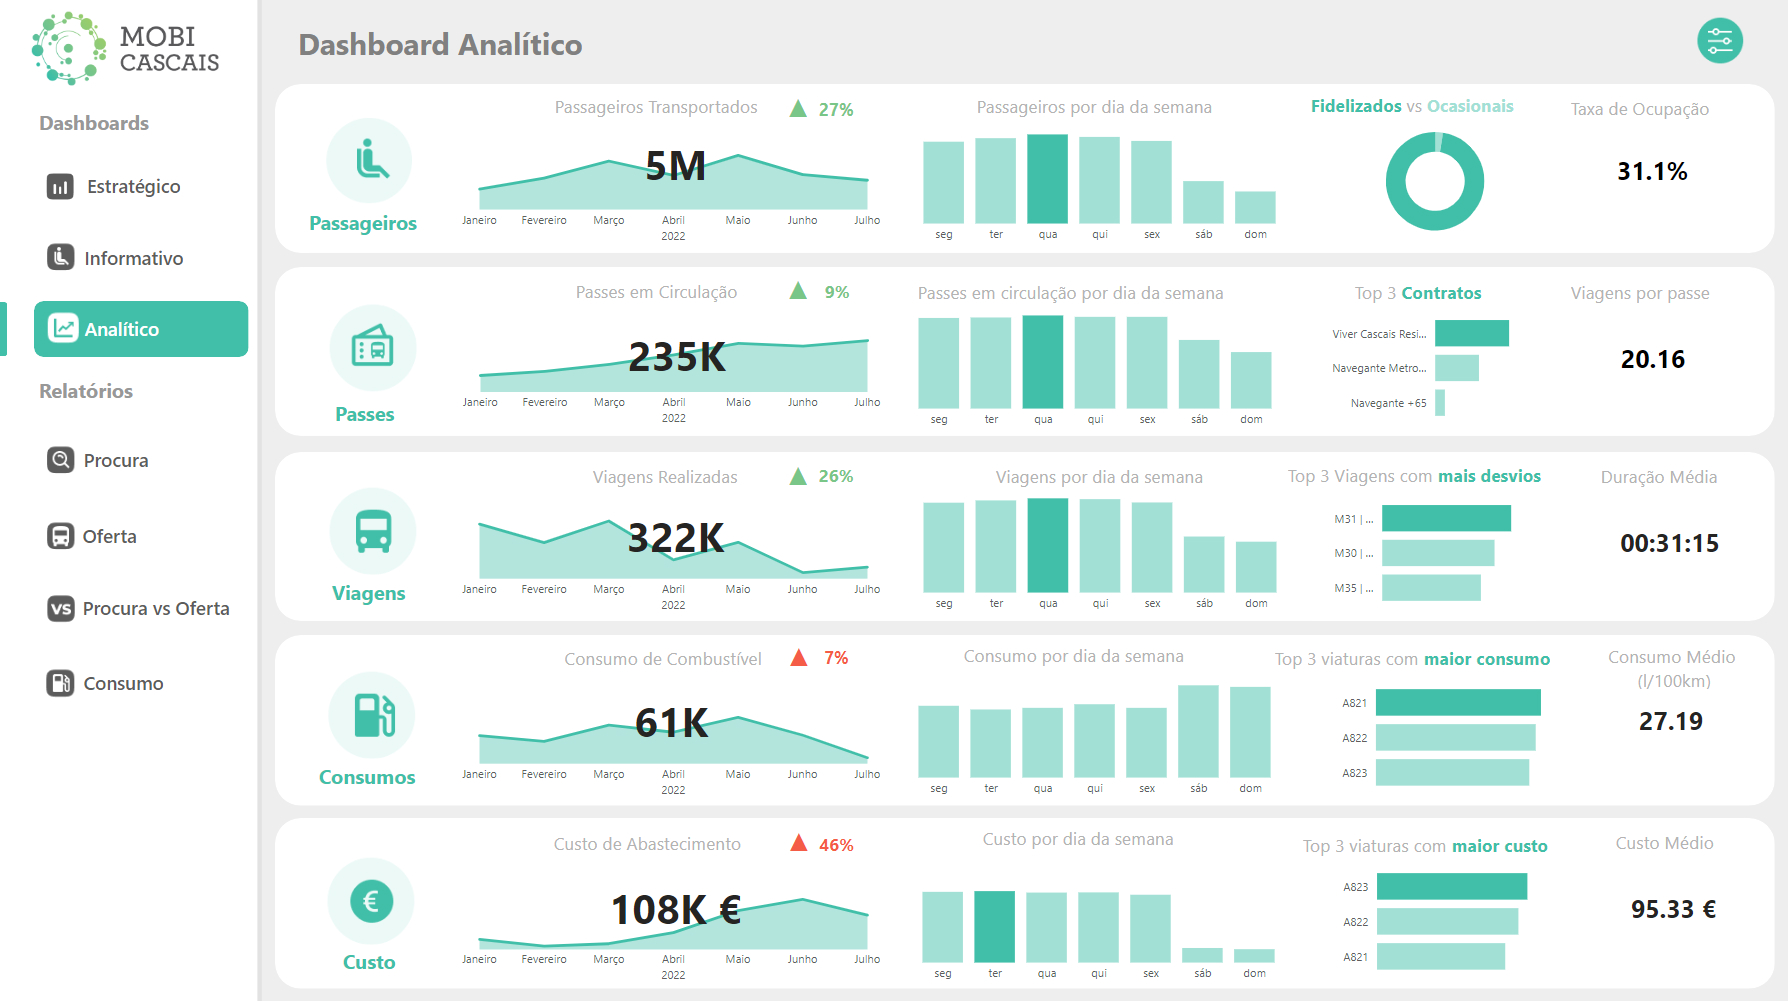Click the Passes ticket icon
The image size is (1788, 1001).
[x=371, y=348]
